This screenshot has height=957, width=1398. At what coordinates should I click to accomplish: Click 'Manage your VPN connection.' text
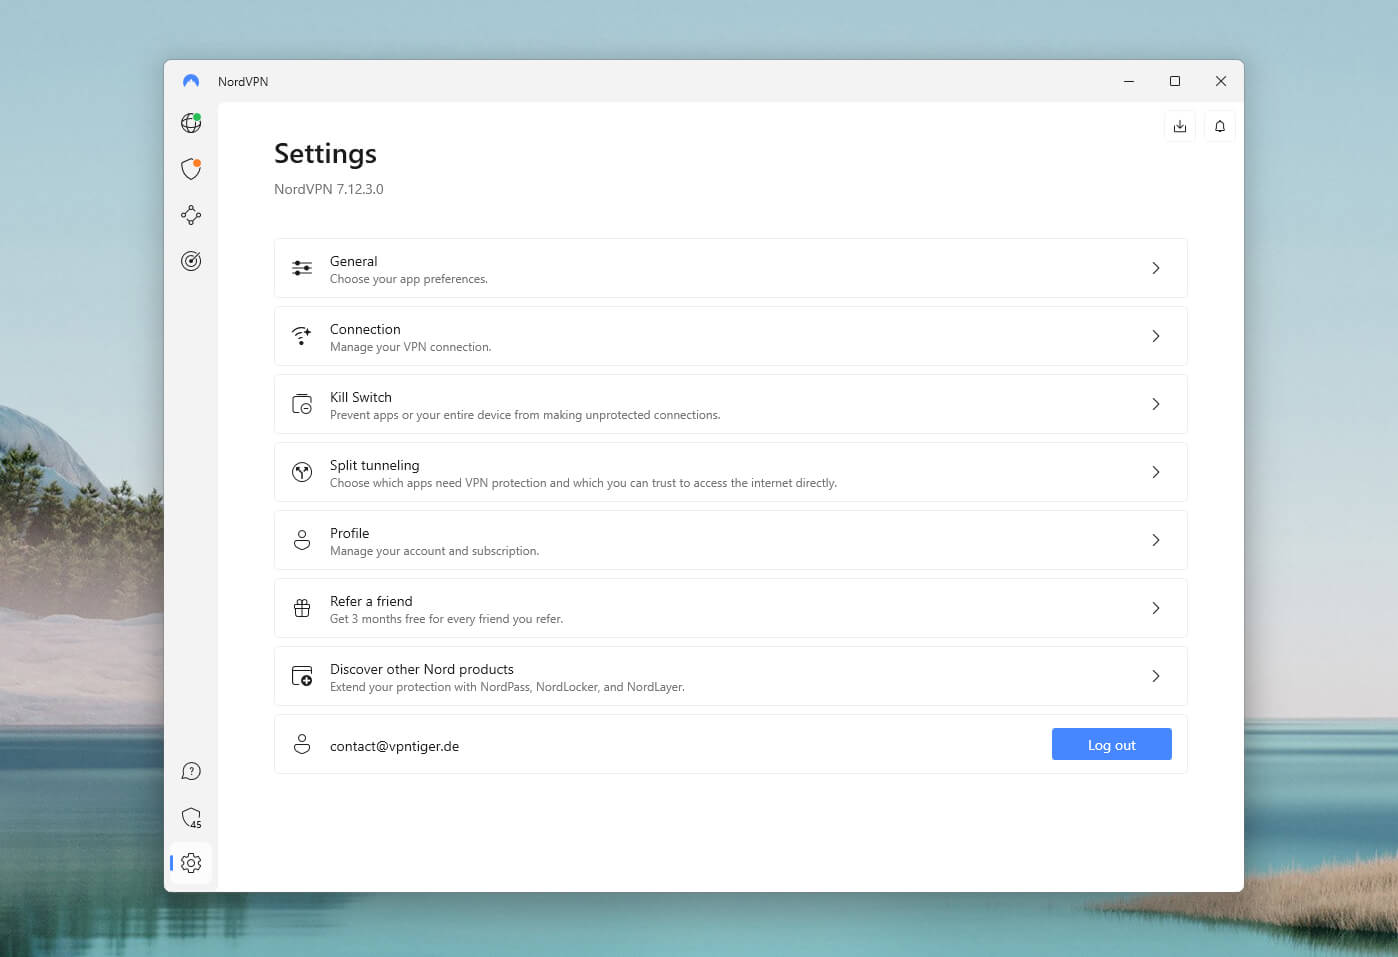411,347
